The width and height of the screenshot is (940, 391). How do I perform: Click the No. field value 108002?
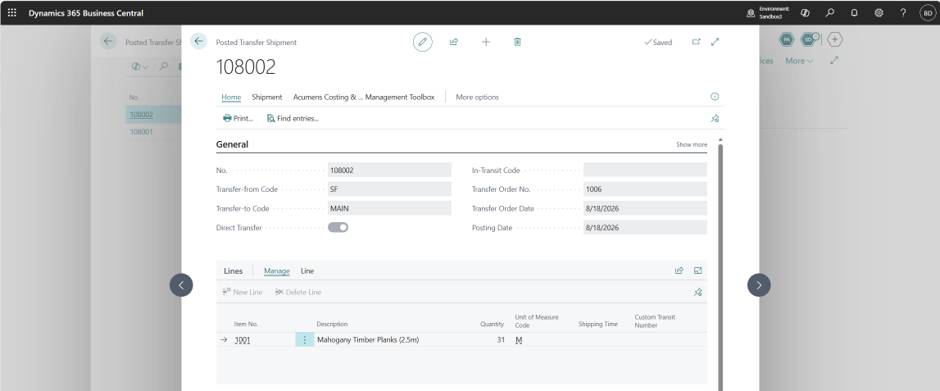(390, 170)
